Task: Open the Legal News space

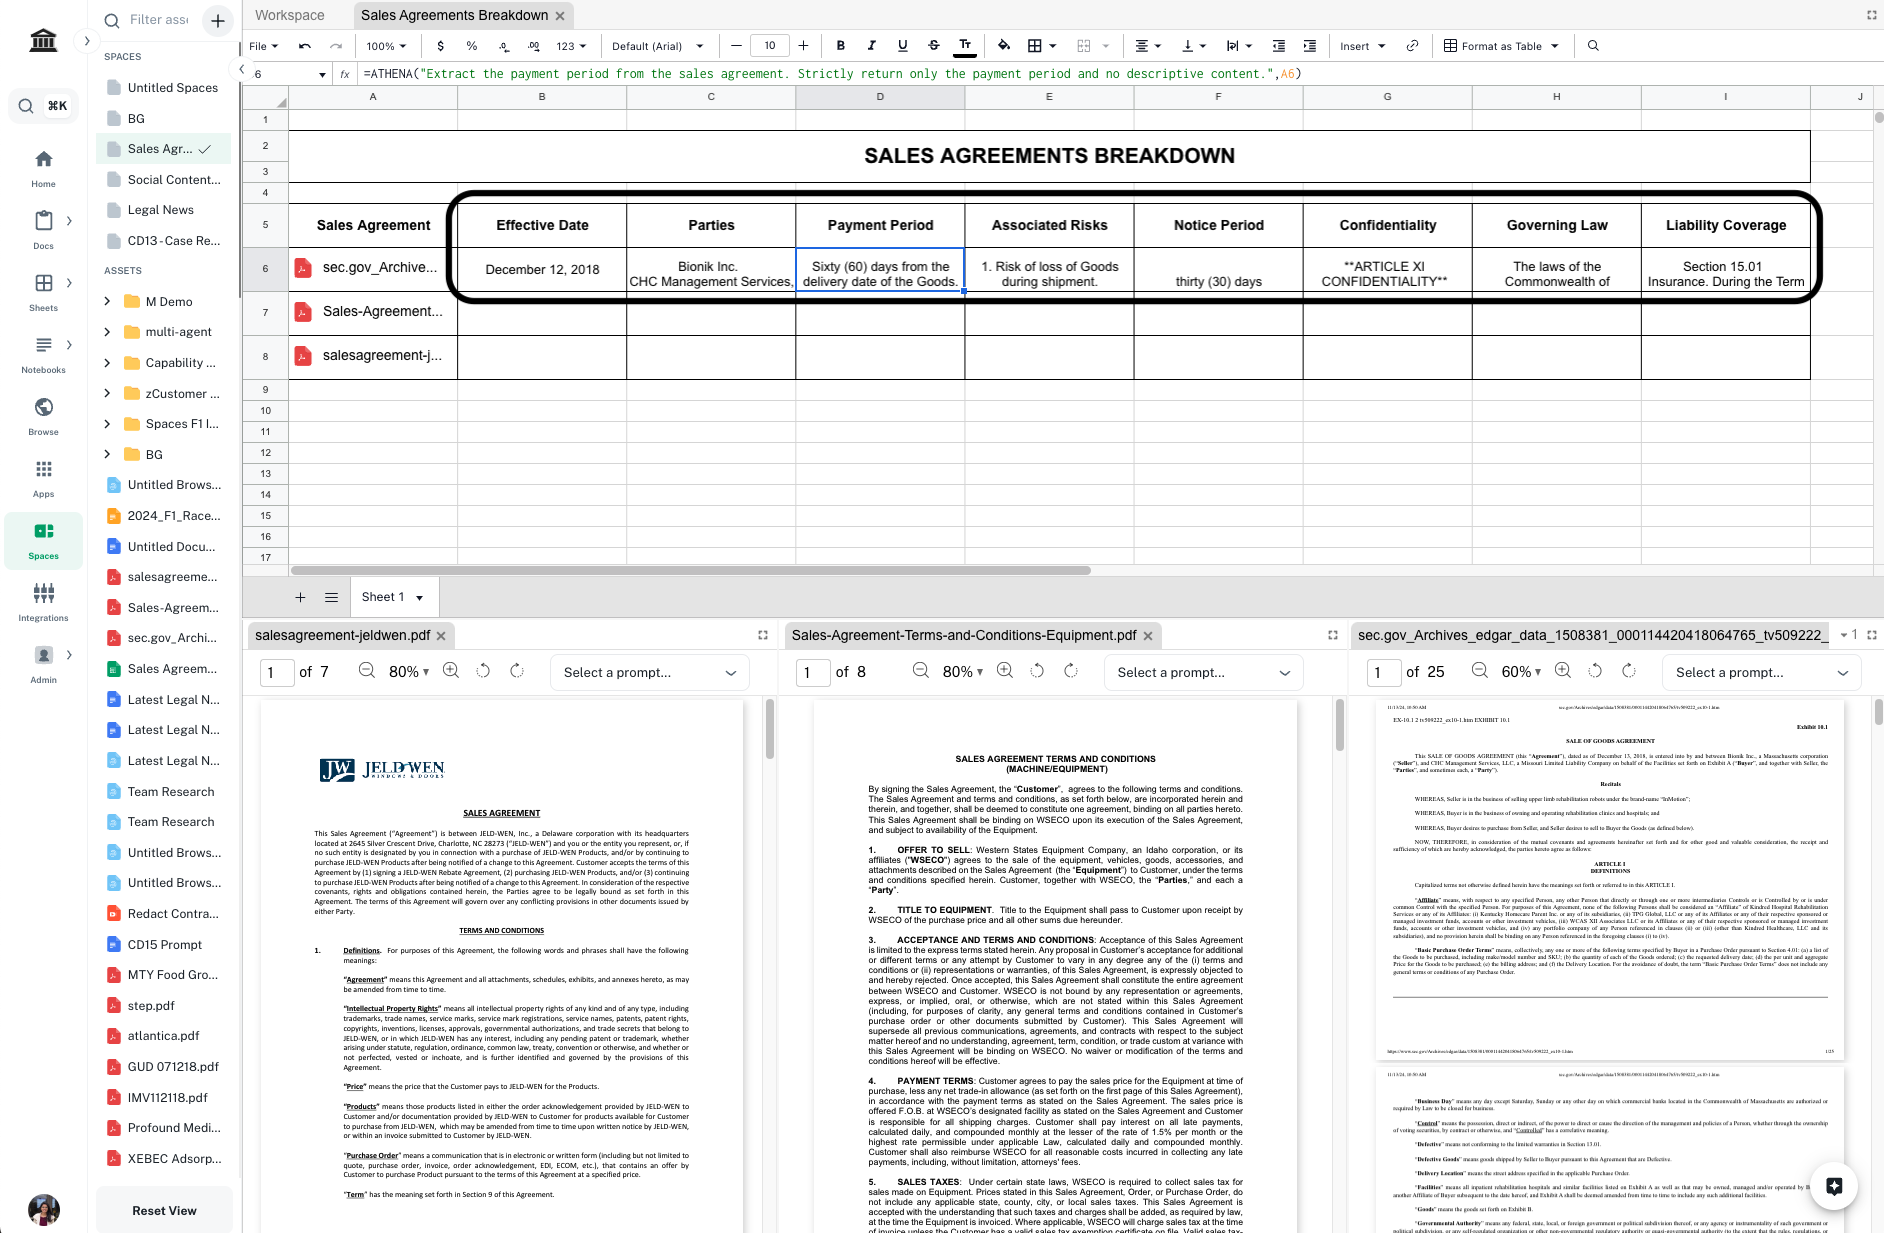Action: click(164, 210)
